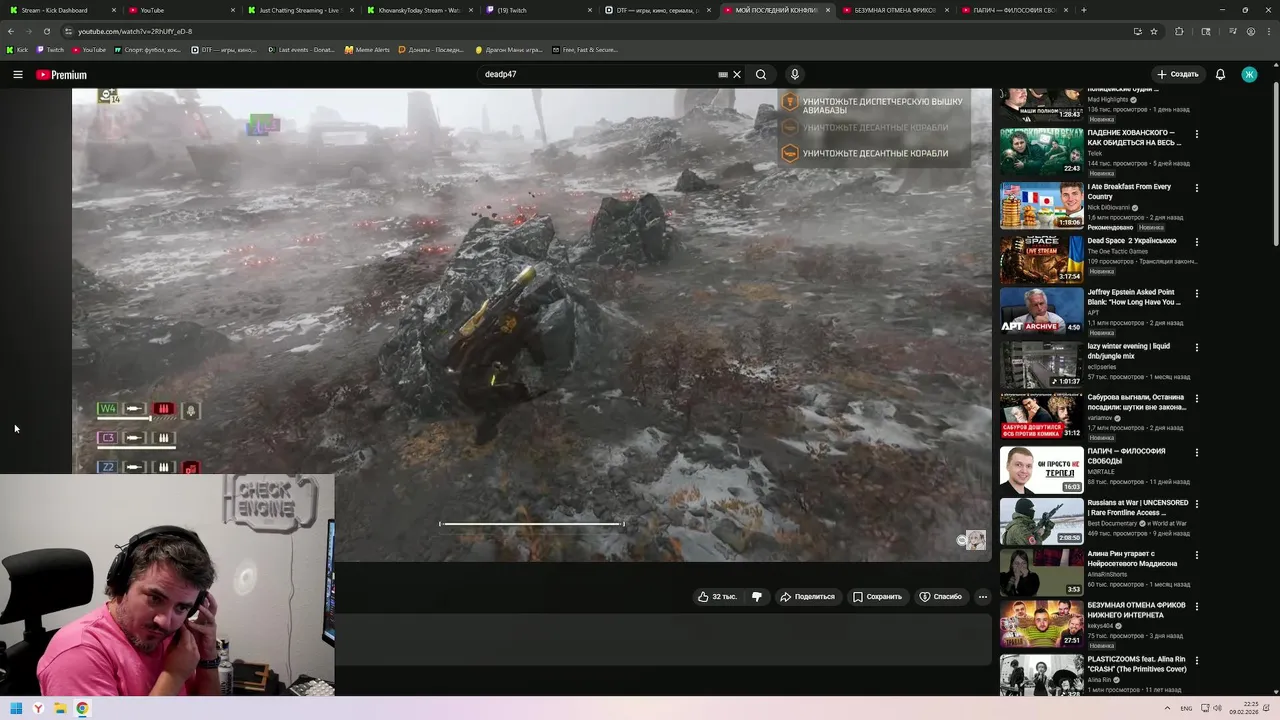Like the video with 32 тыс.
This screenshot has width=1280, height=720.
pos(718,597)
